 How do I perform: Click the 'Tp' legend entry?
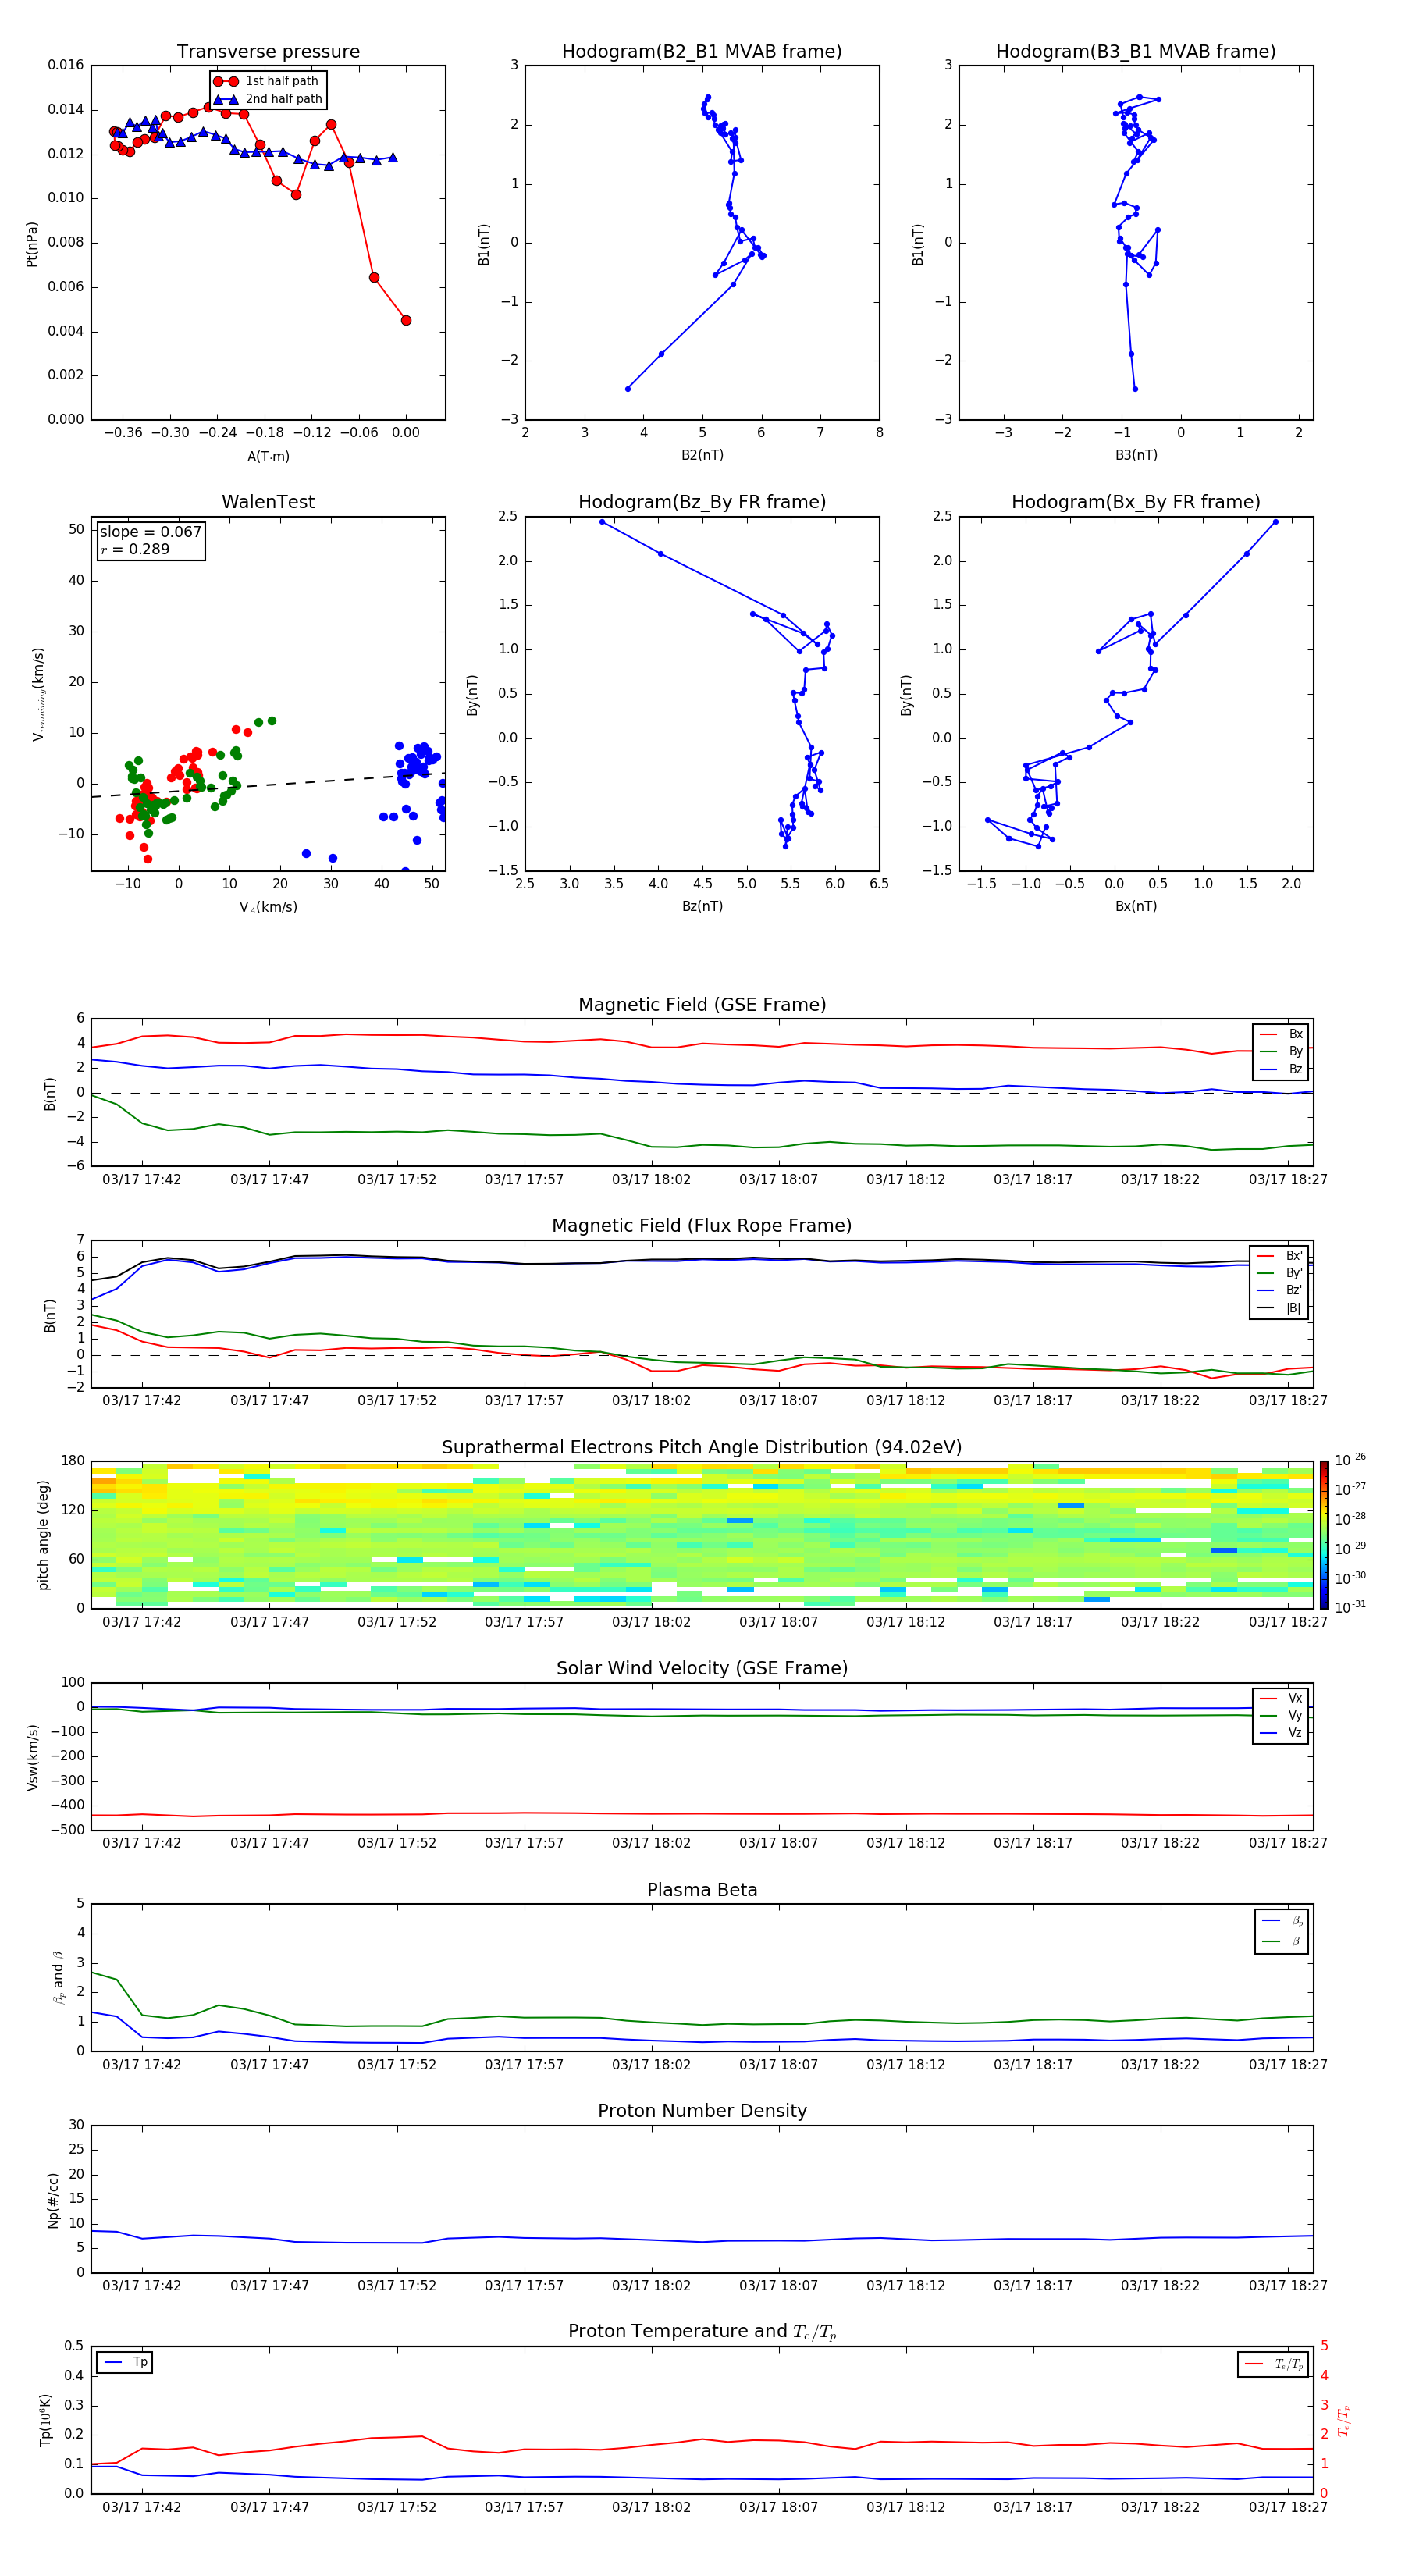point(125,2362)
